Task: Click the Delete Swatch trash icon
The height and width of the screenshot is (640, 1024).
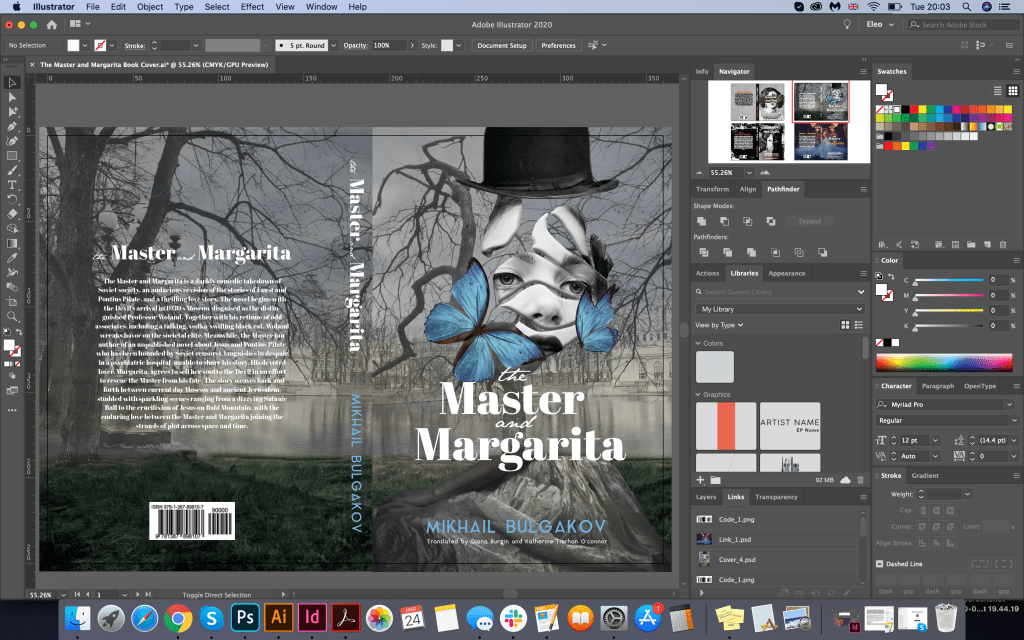Action: [x=1003, y=244]
